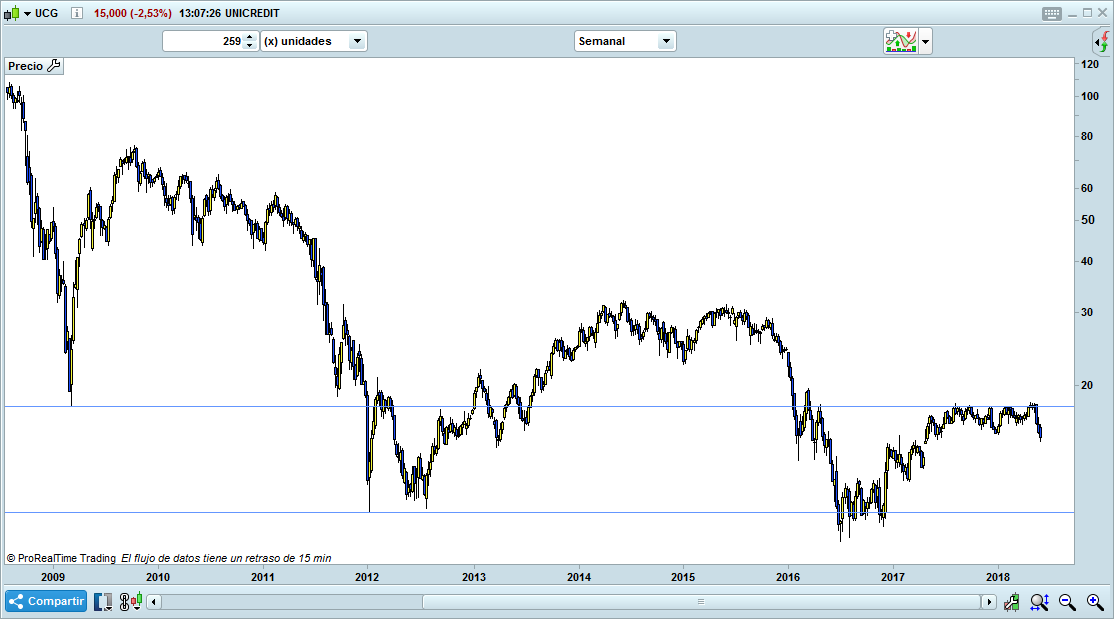Screen dimensions: 1114x619
Task: Click the Compartir share button
Action: pos(46,602)
